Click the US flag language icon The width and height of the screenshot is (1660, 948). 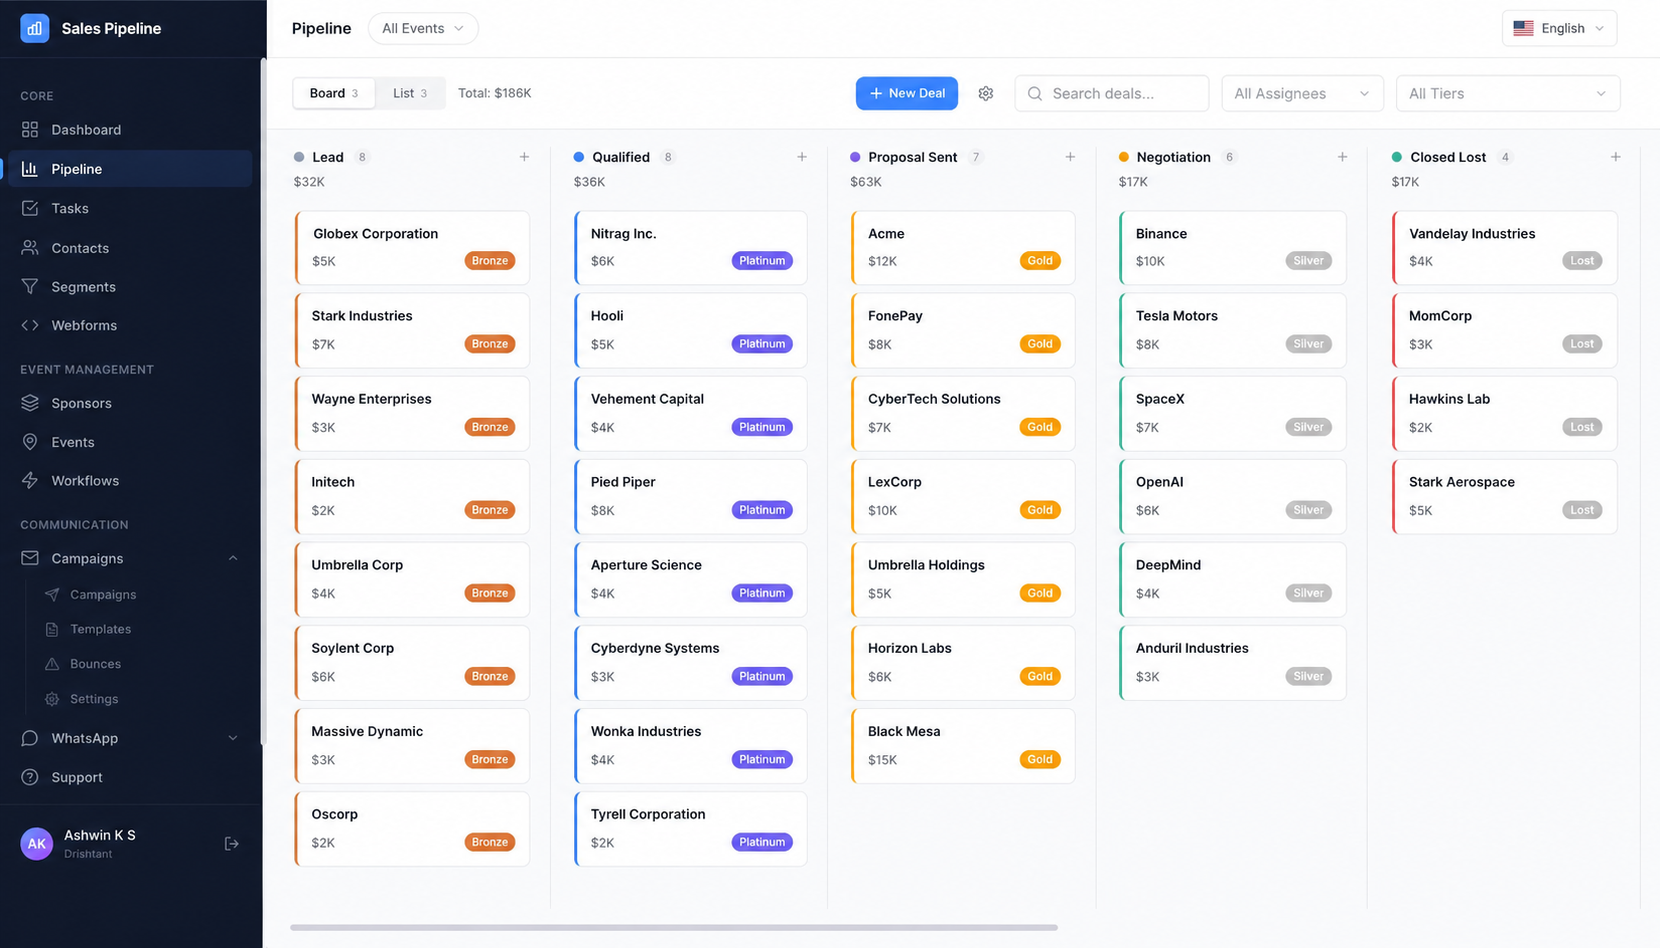1523,28
